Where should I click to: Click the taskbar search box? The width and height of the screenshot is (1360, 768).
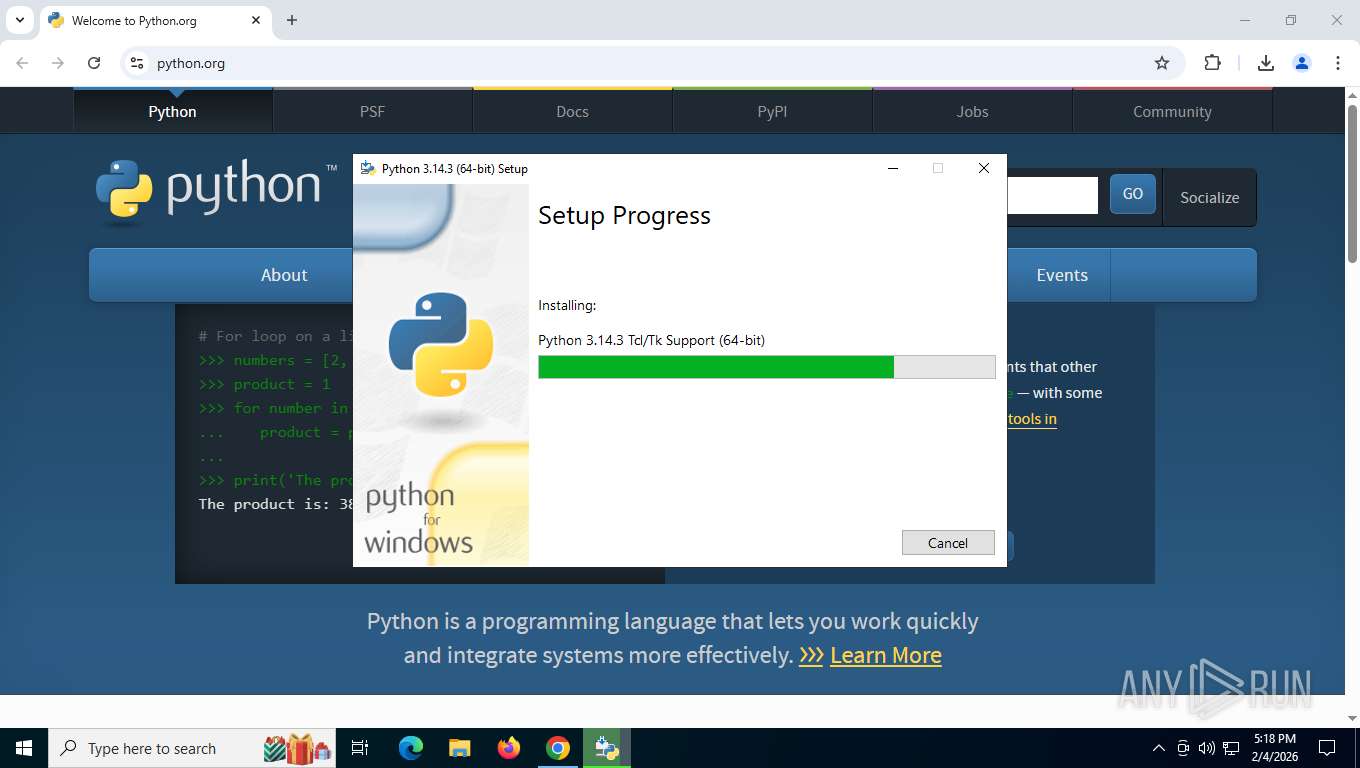[x=193, y=748]
